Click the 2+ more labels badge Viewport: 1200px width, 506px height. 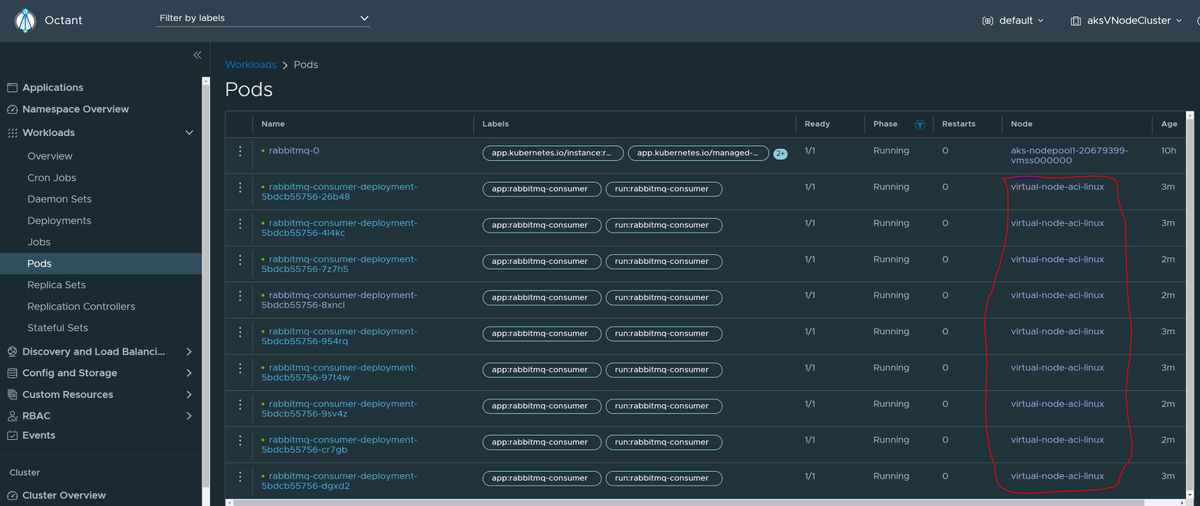(x=781, y=154)
